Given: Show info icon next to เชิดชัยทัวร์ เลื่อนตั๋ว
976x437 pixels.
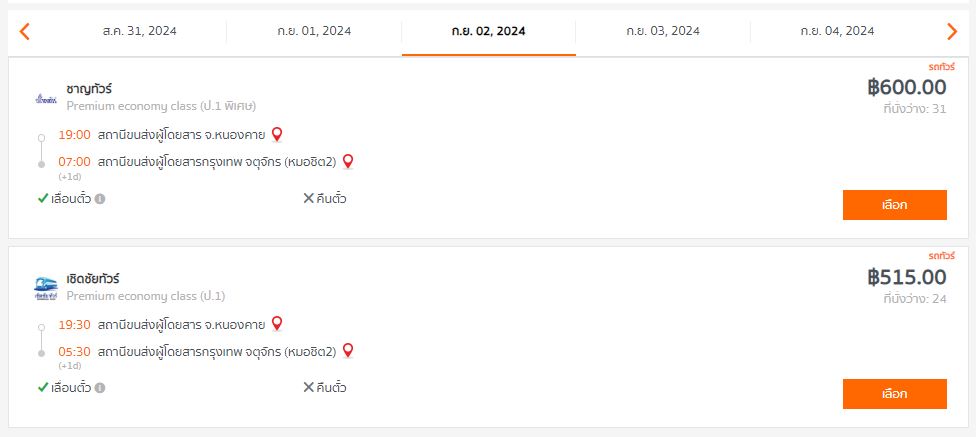Looking at the screenshot, I should [x=100, y=388].
